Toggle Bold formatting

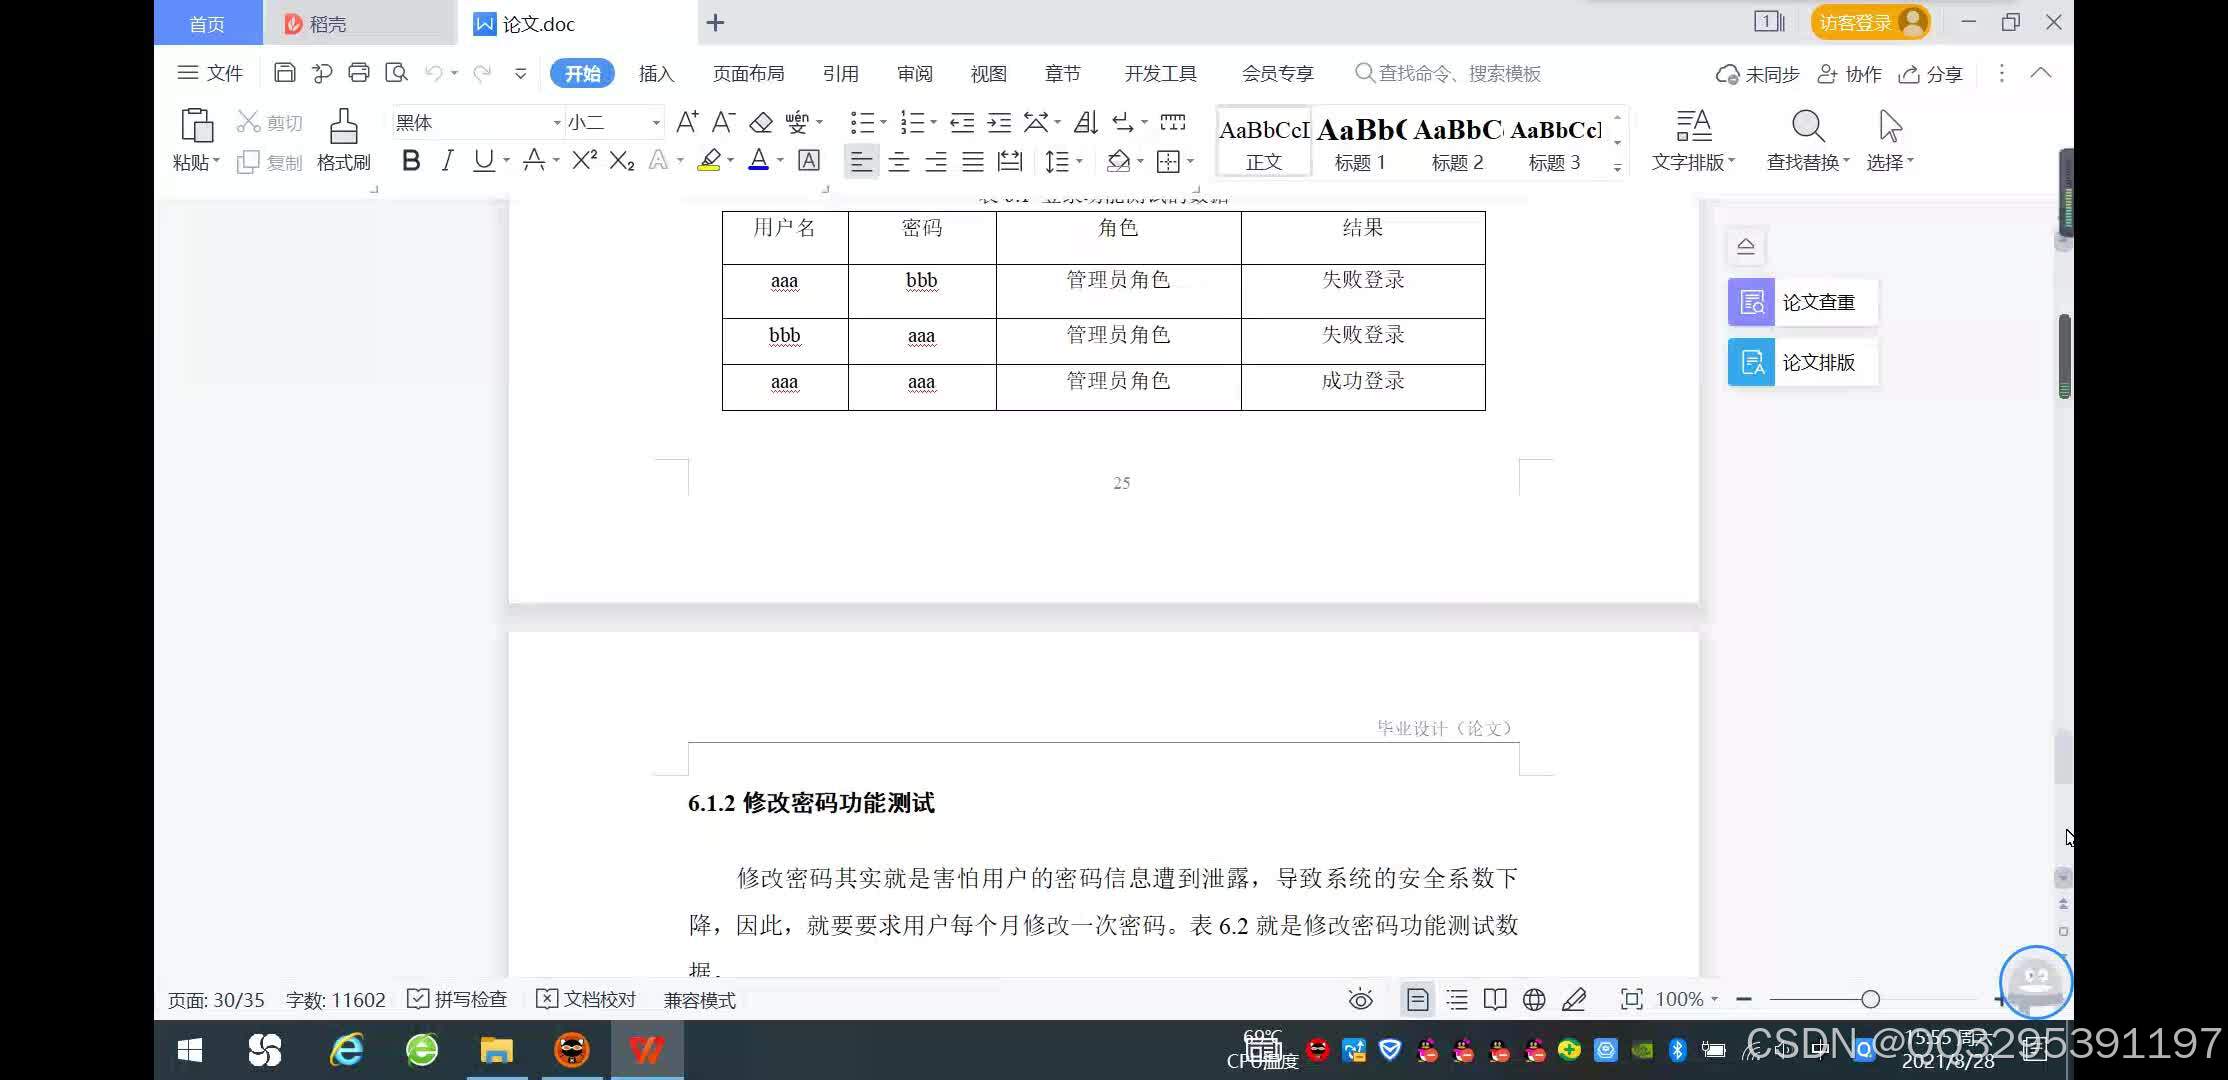pos(410,160)
